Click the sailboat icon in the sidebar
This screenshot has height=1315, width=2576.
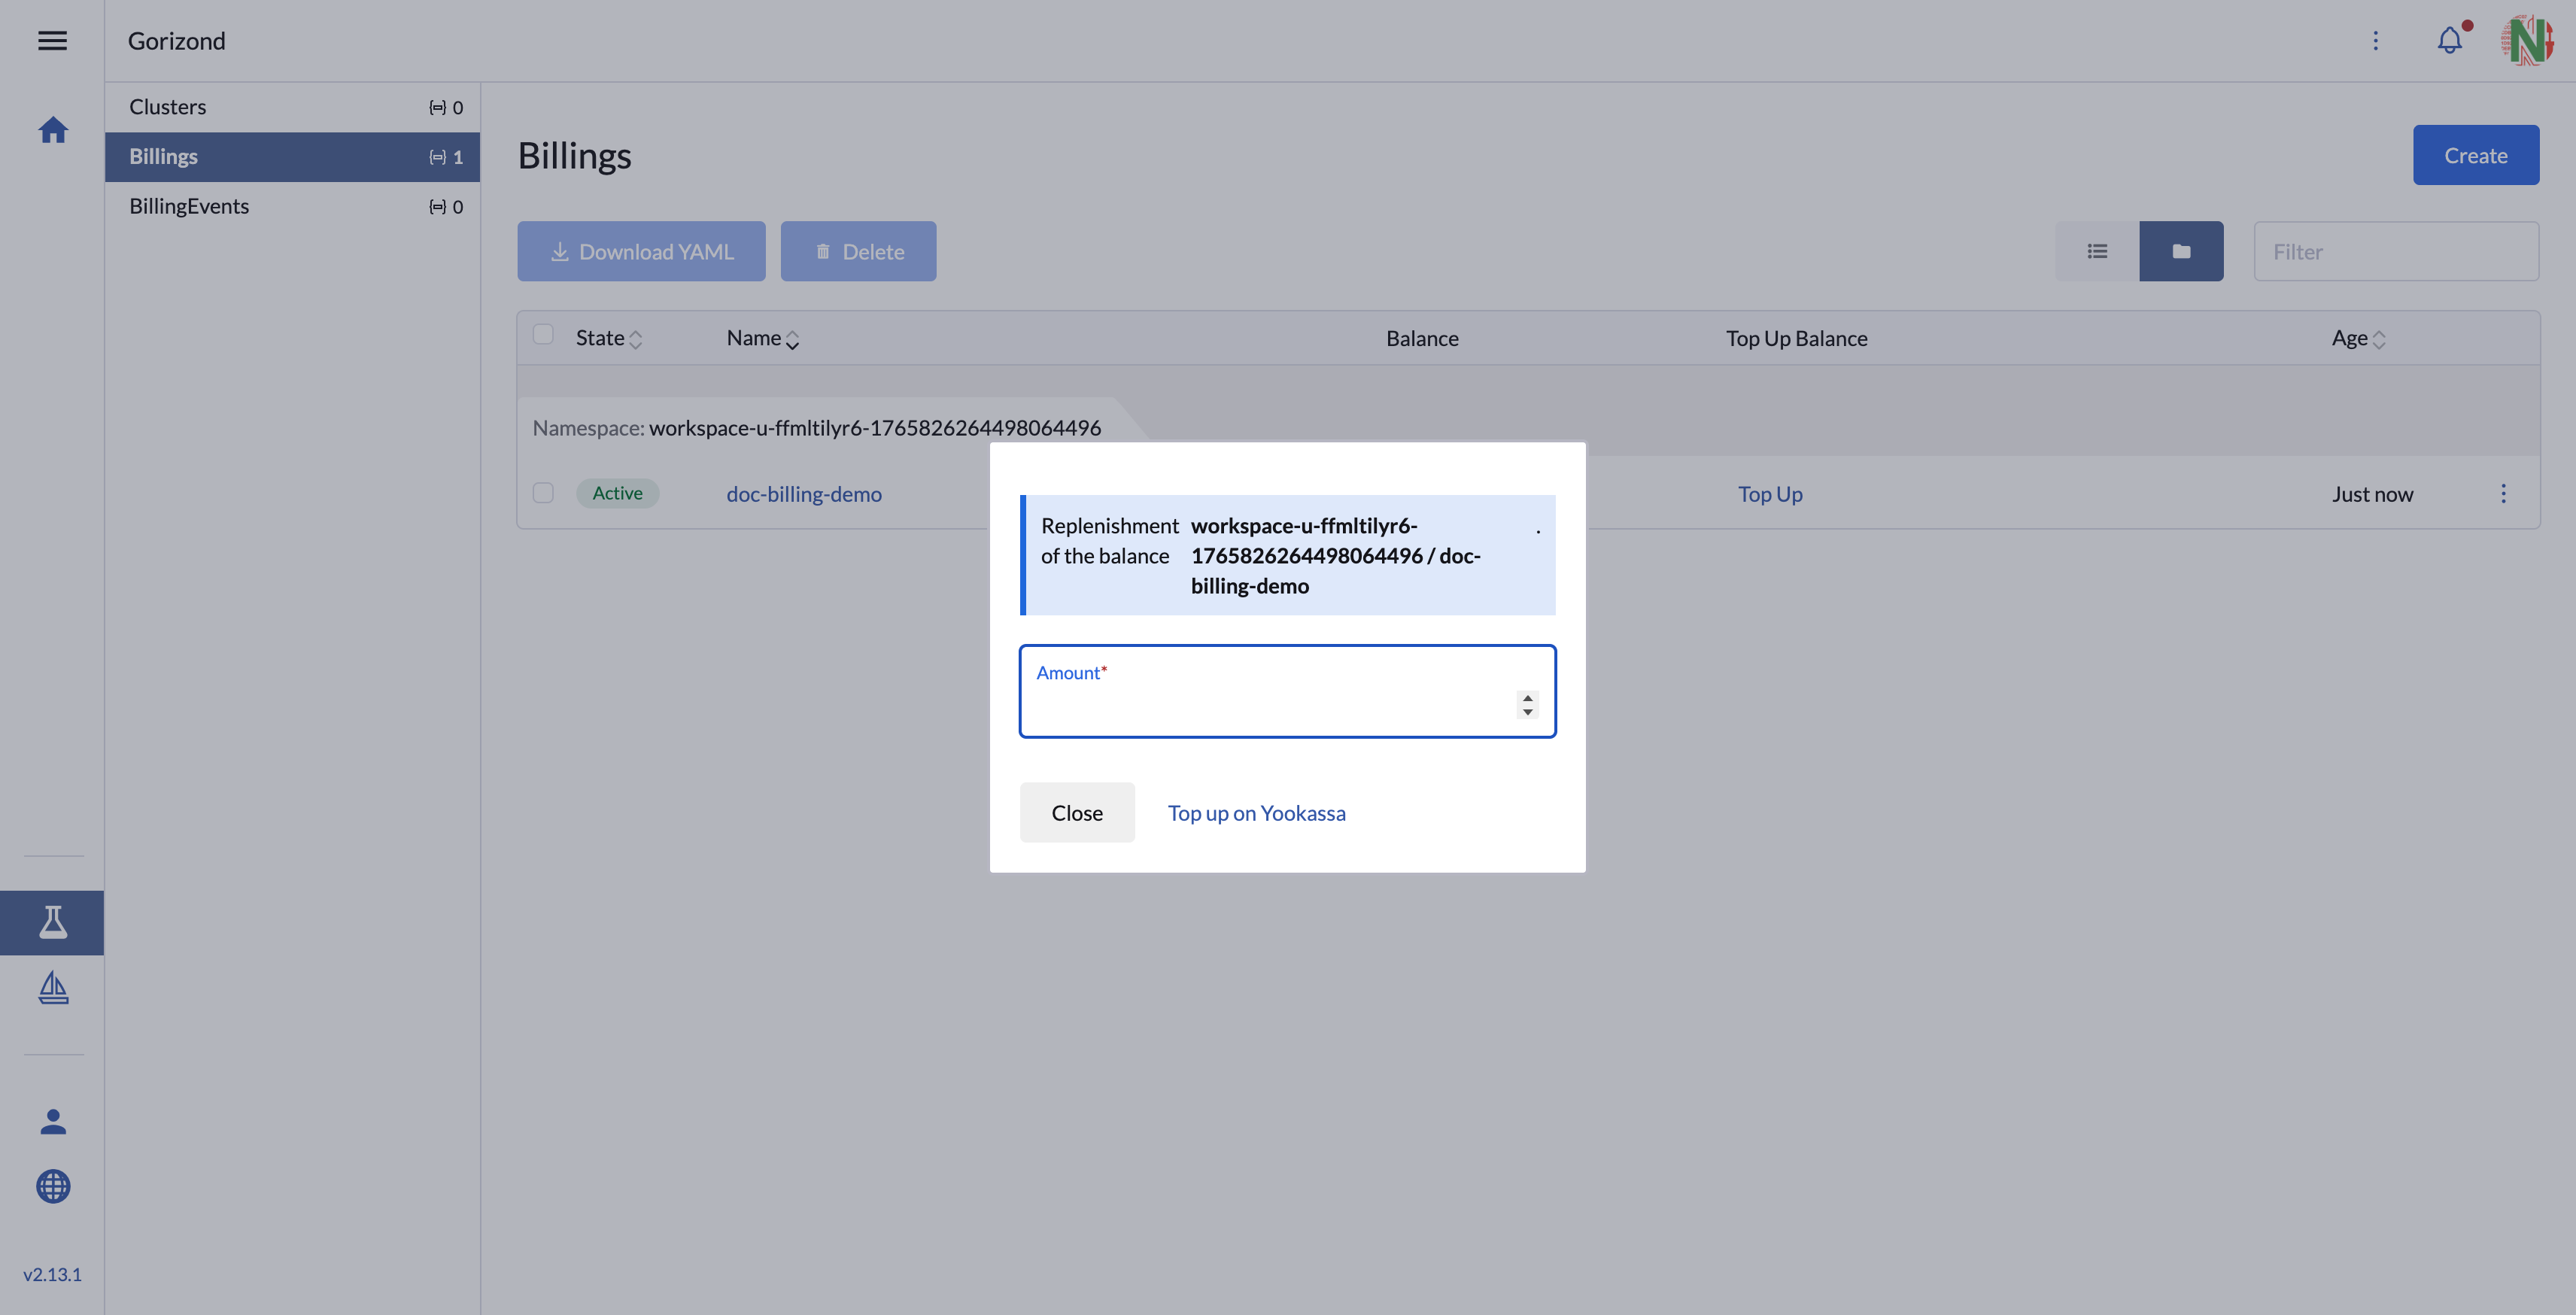52,988
